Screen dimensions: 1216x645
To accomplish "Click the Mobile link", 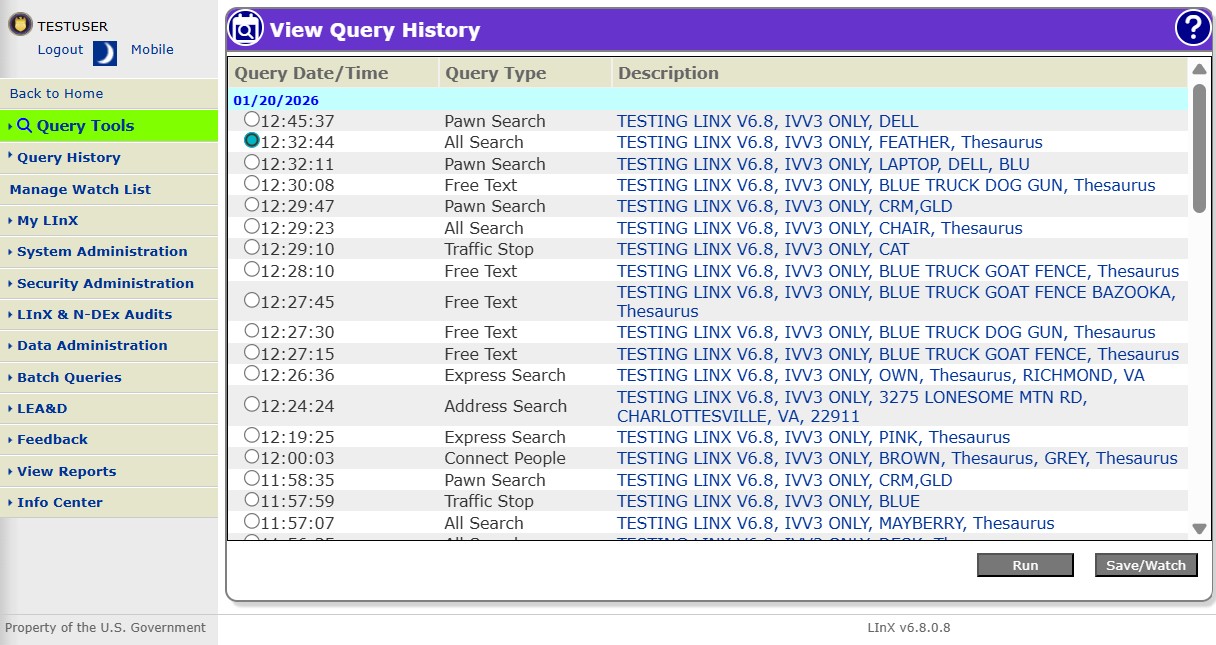I will 152,50.
